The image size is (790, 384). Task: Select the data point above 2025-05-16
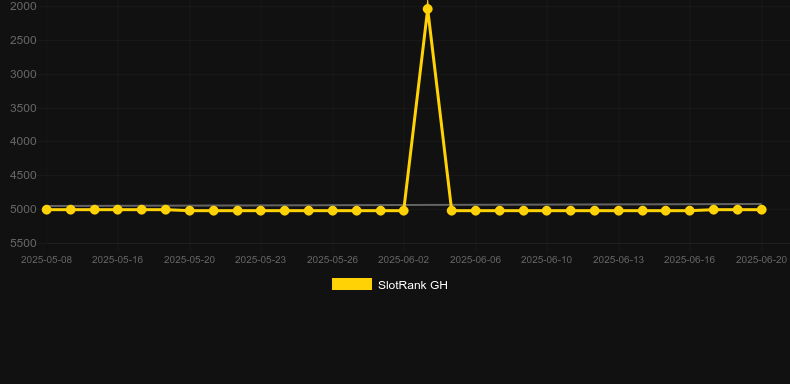coord(117,209)
